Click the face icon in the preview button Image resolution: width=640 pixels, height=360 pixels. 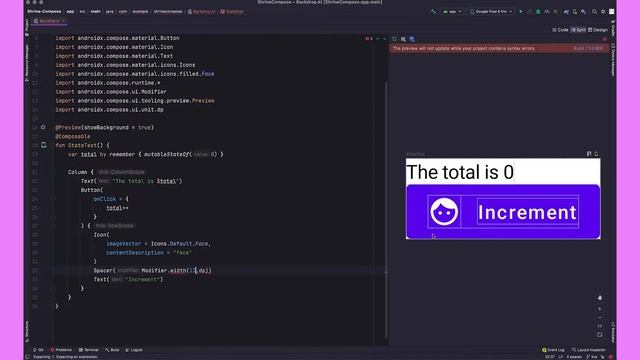pyautogui.click(x=444, y=211)
